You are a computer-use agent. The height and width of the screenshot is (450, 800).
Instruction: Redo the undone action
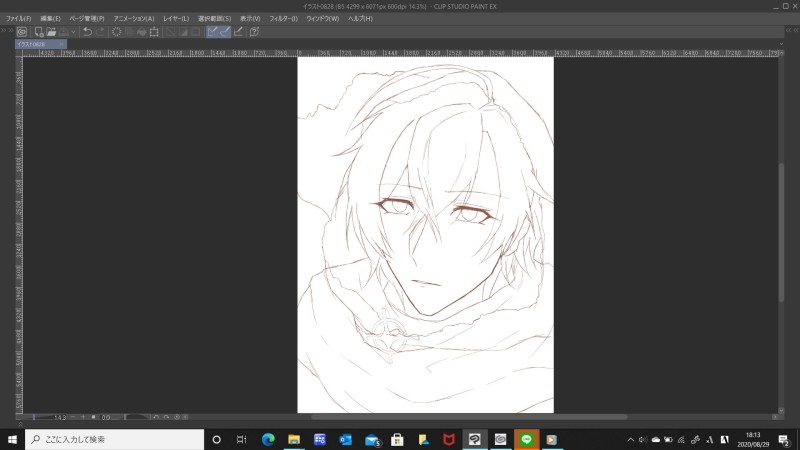[x=100, y=32]
